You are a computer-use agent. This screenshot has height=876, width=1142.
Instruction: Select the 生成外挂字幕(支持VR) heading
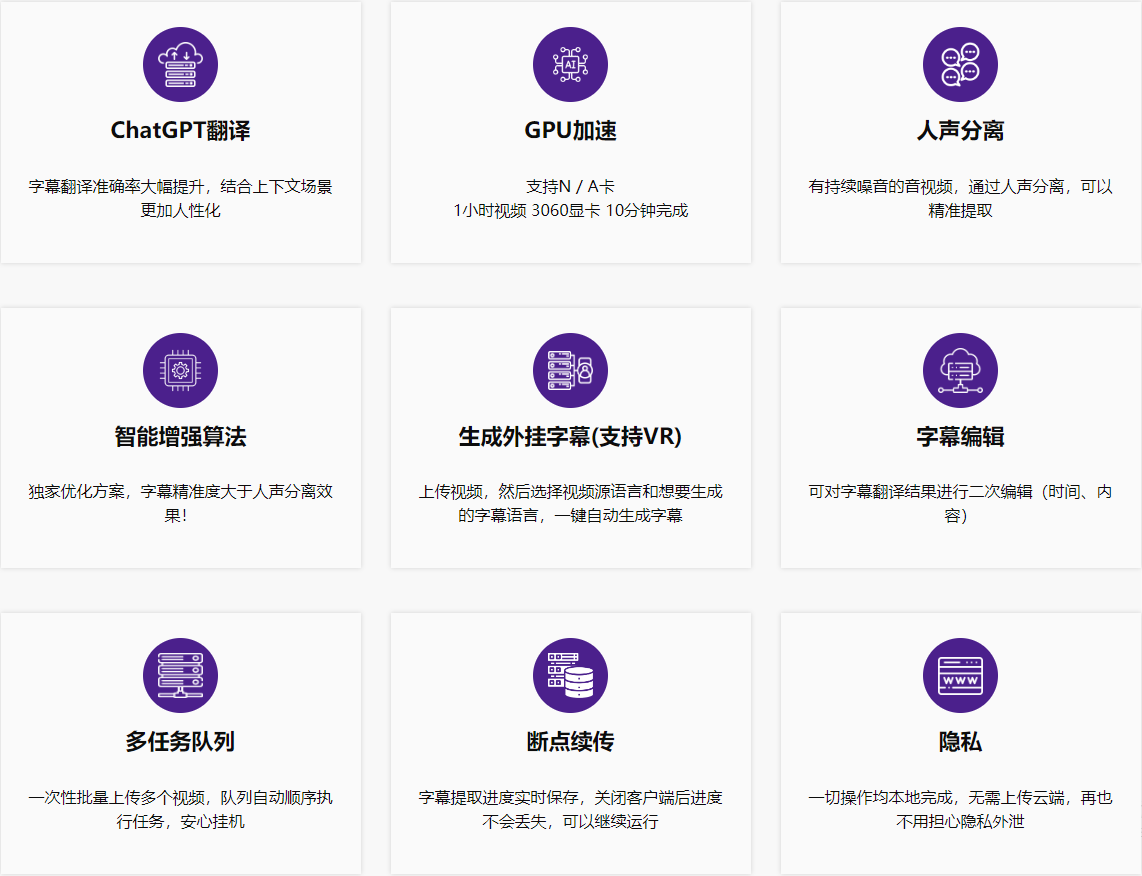570,434
